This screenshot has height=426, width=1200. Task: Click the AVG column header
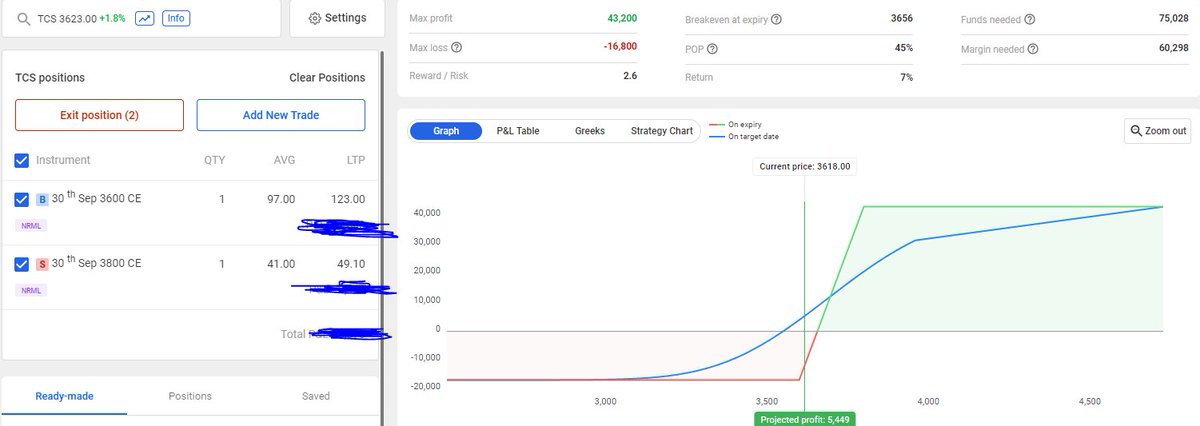coord(284,160)
